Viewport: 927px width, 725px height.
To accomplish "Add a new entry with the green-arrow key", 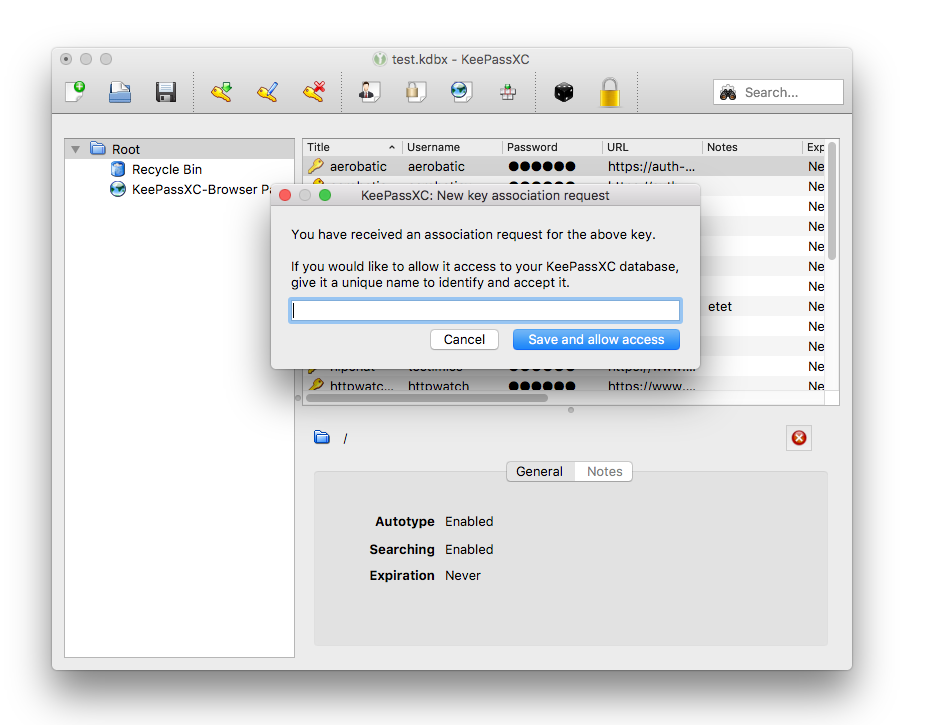I will 221,92.
